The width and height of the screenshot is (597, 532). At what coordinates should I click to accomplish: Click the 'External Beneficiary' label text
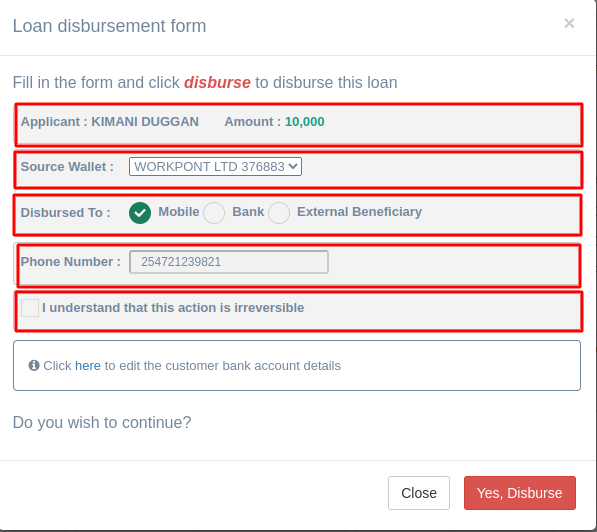tap(359, 212)
